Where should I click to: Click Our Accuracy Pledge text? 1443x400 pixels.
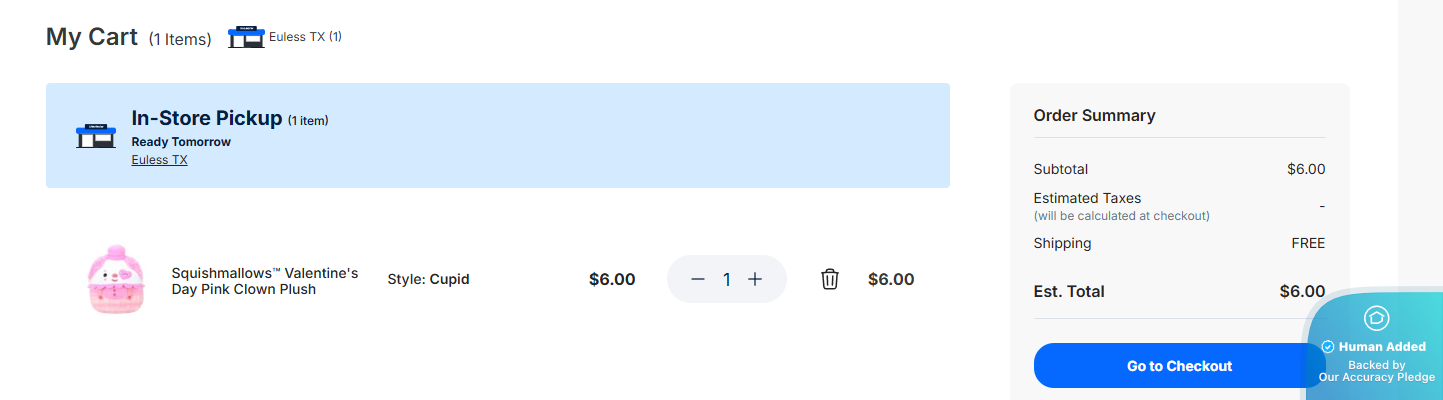pos(1376,377)
